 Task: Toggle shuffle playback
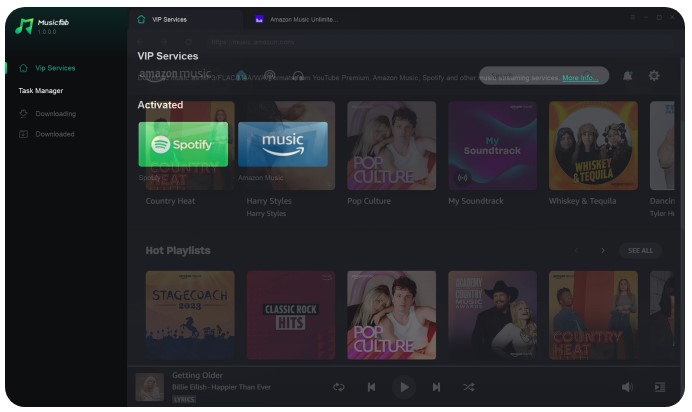(469, 387)
